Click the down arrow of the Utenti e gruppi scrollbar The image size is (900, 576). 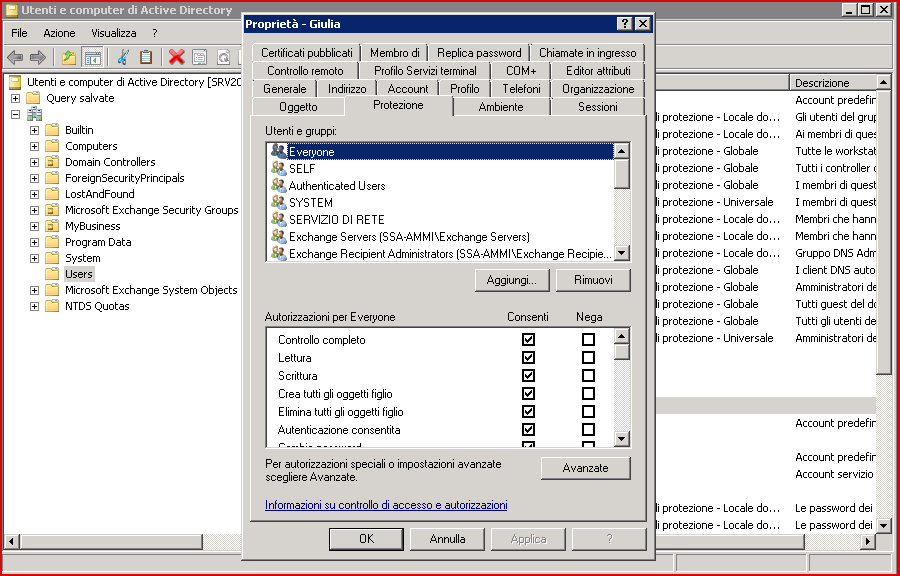click(x=621, y=253)
